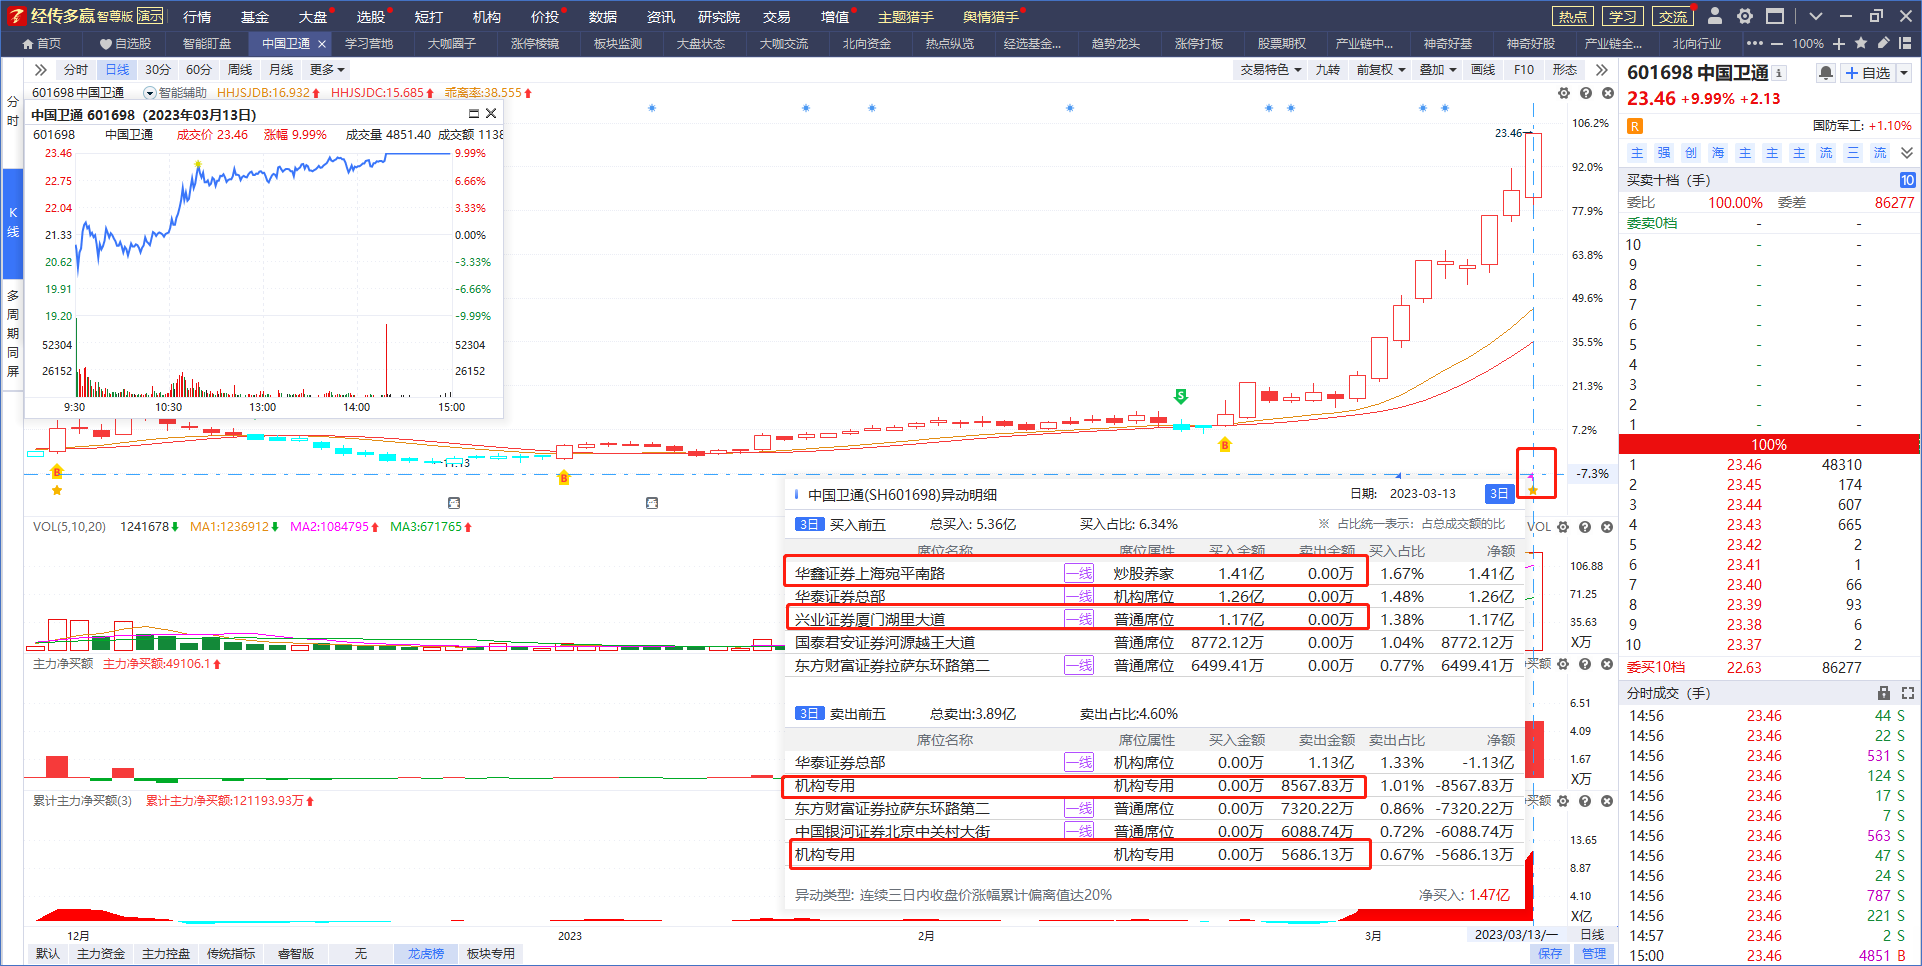Click the 华鑫证券上海宛平南路 seat row
1922x966 pixels.
pos(1155,574)
